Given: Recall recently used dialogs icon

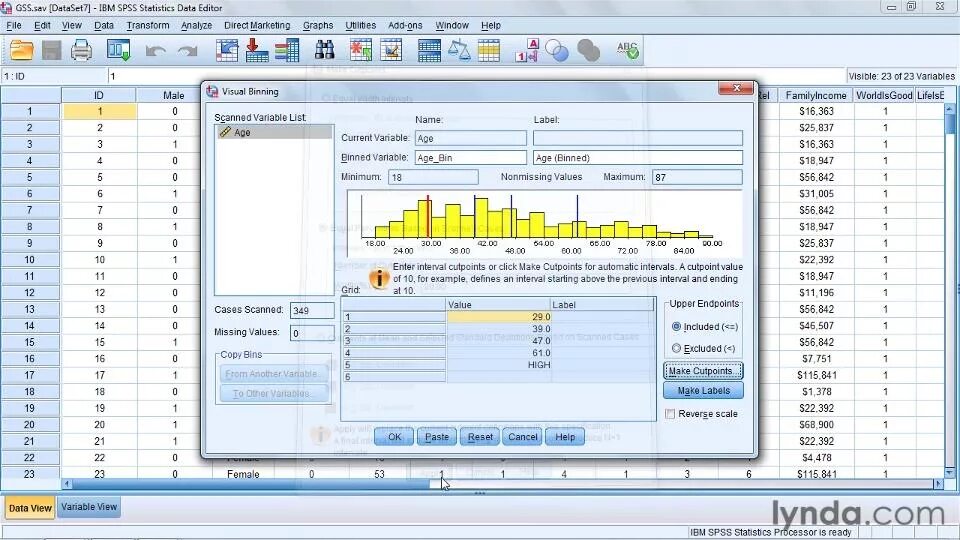Looking at the screenshot, I should [x=118, y=50].
